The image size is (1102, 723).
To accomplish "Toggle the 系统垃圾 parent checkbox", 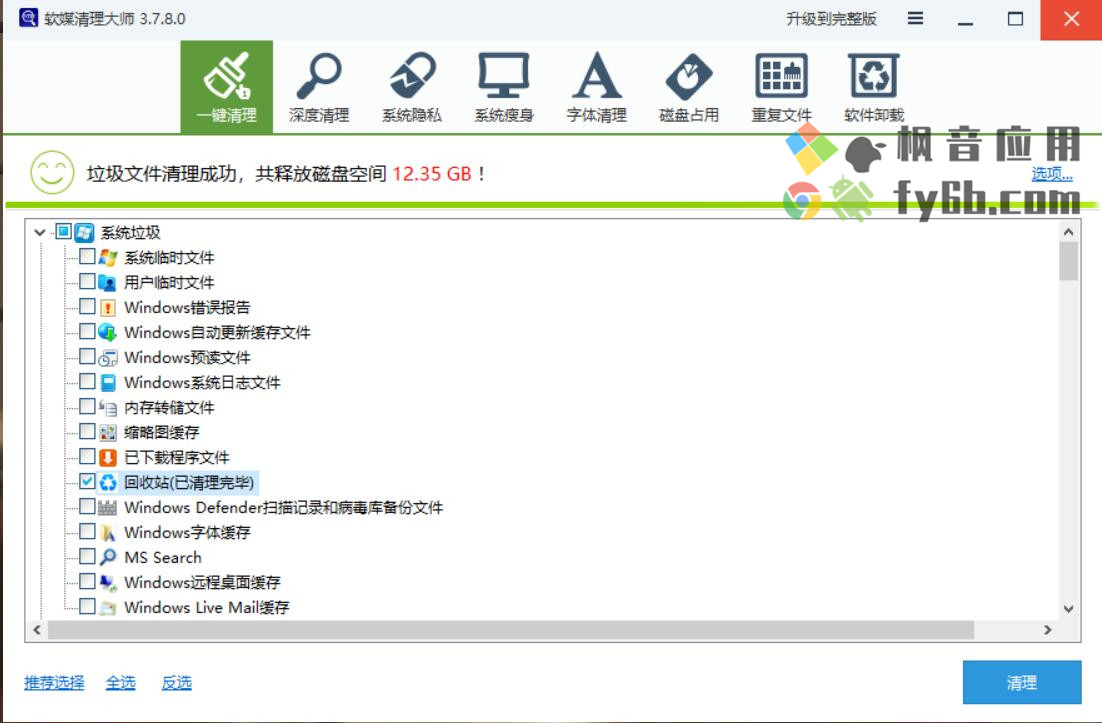I will (x=63, y=231).
